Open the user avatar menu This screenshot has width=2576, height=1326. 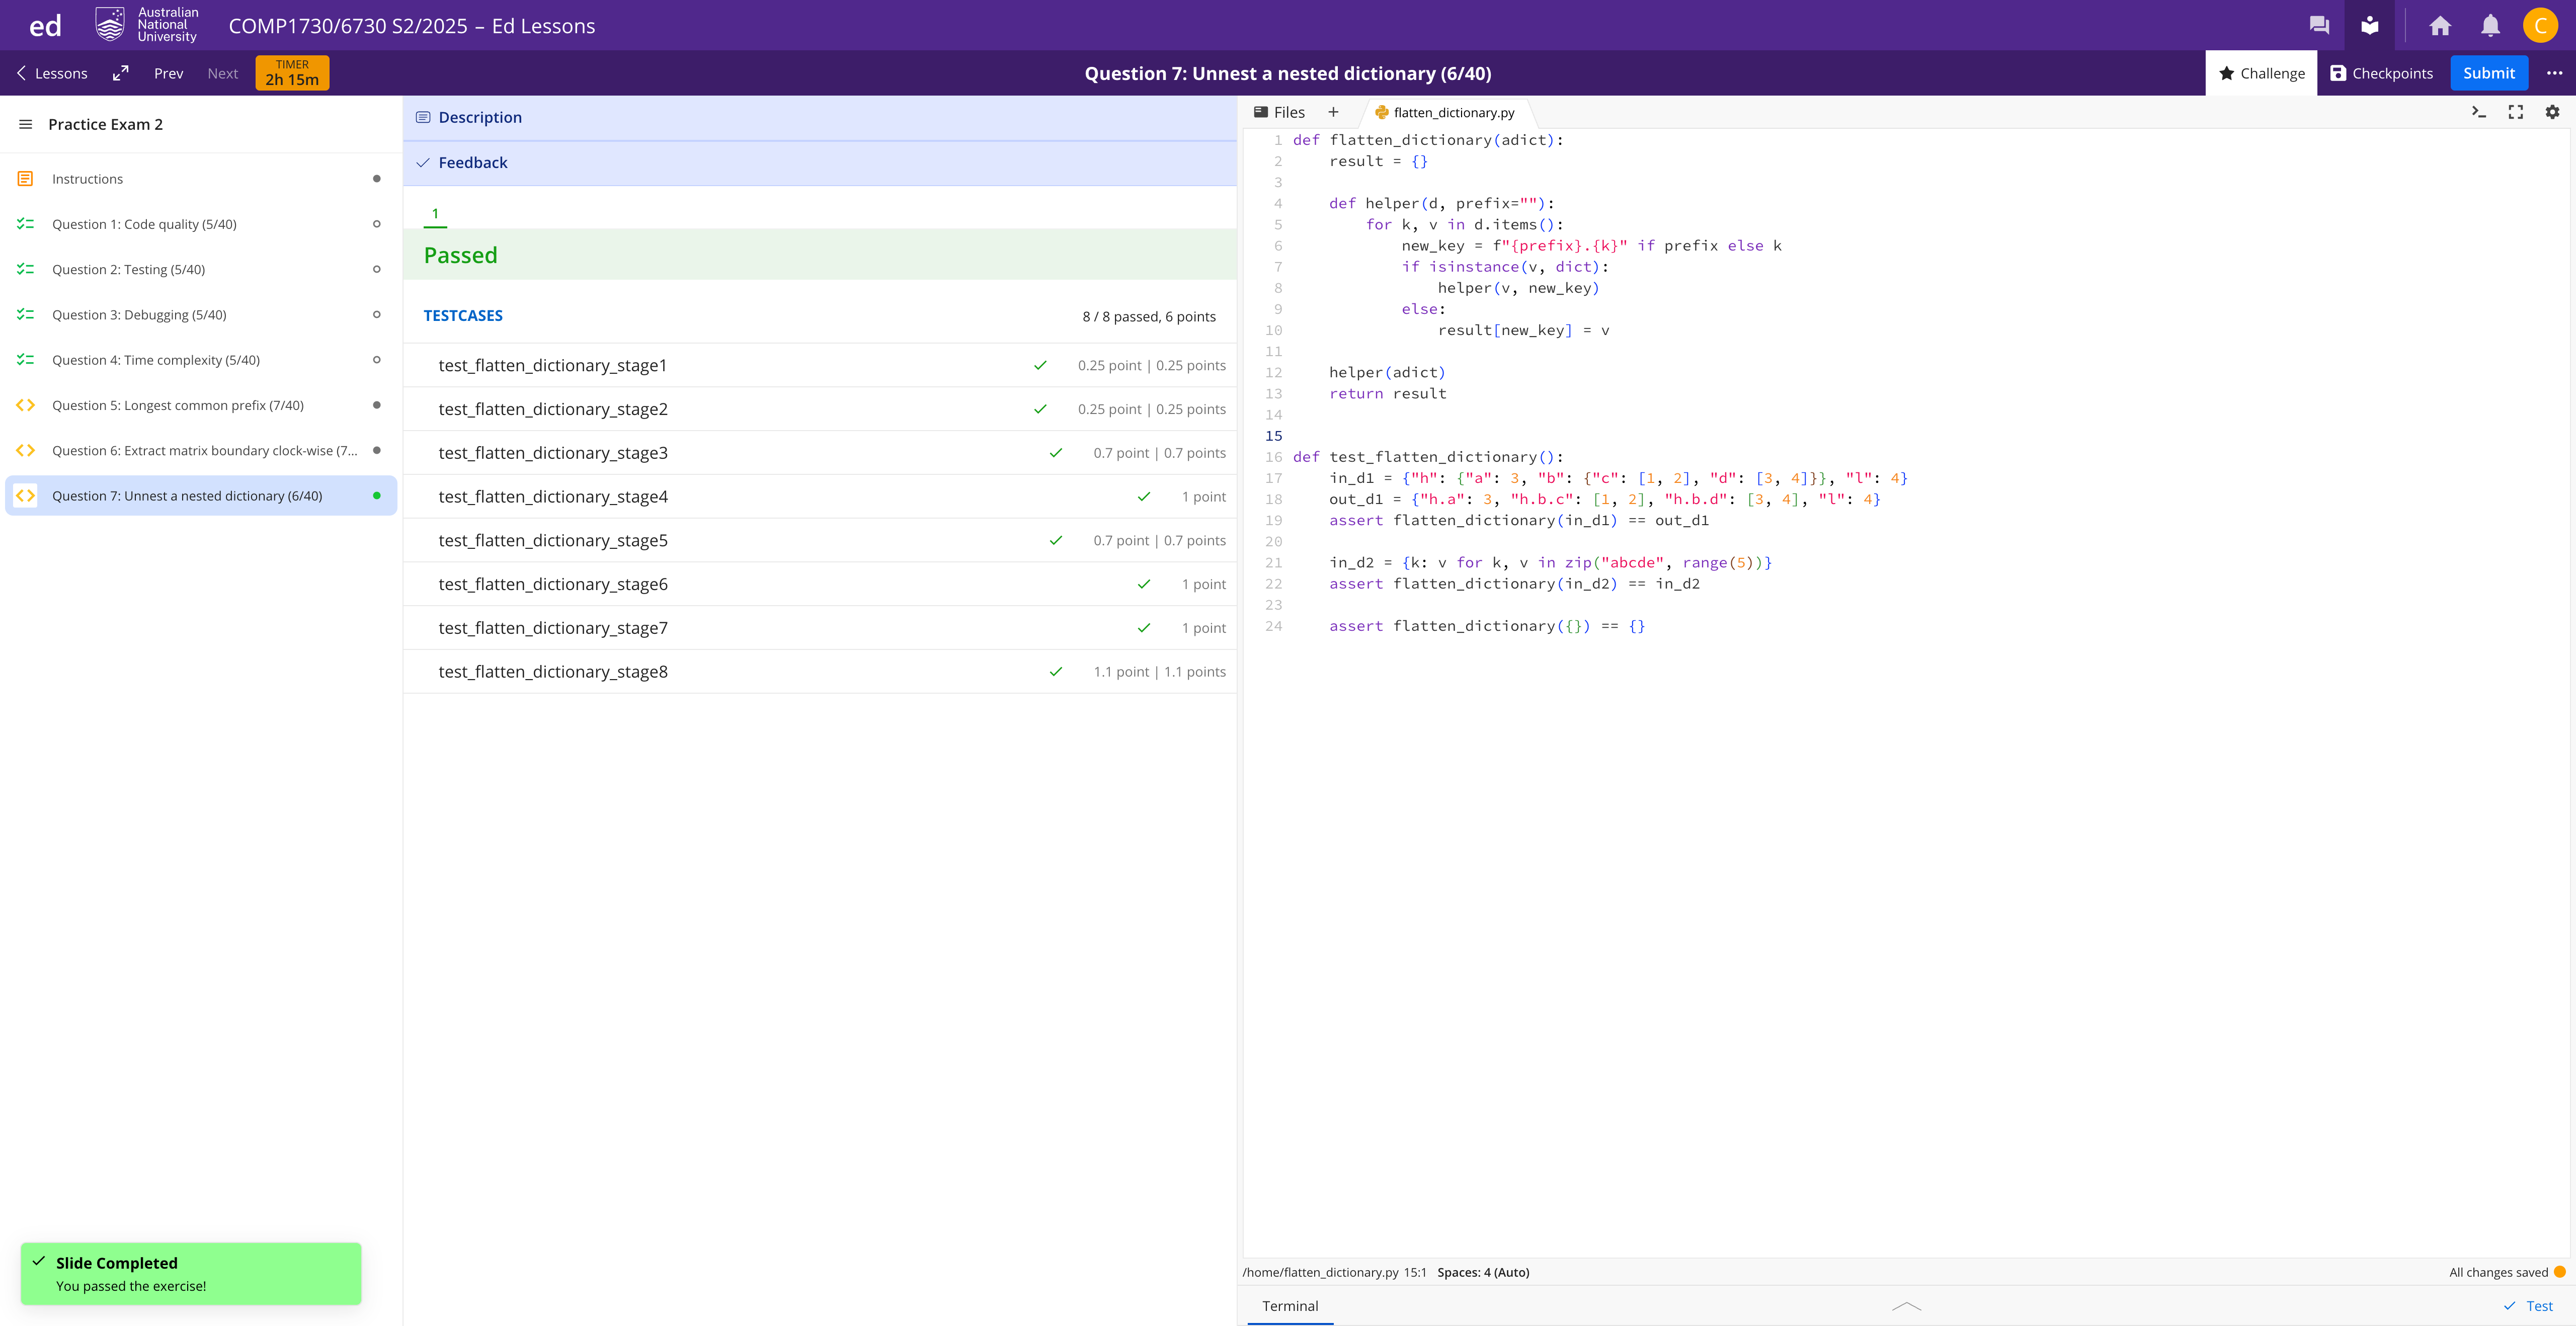click(x=2540, y=25)
